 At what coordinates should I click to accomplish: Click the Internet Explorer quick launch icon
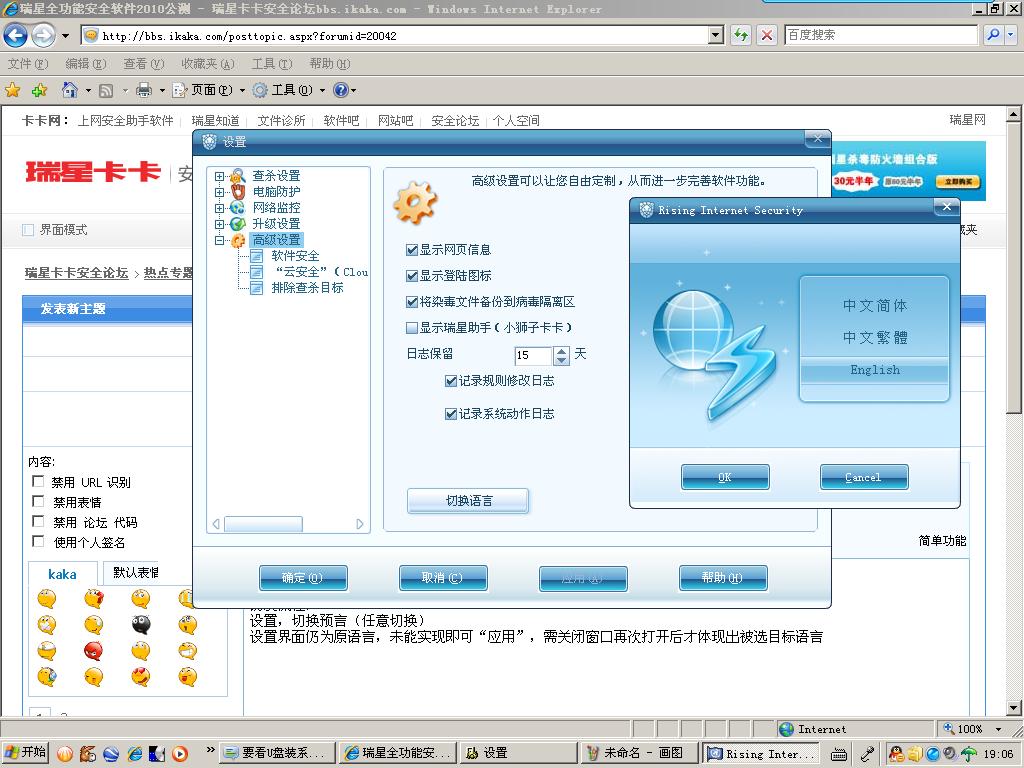(135, 753)
